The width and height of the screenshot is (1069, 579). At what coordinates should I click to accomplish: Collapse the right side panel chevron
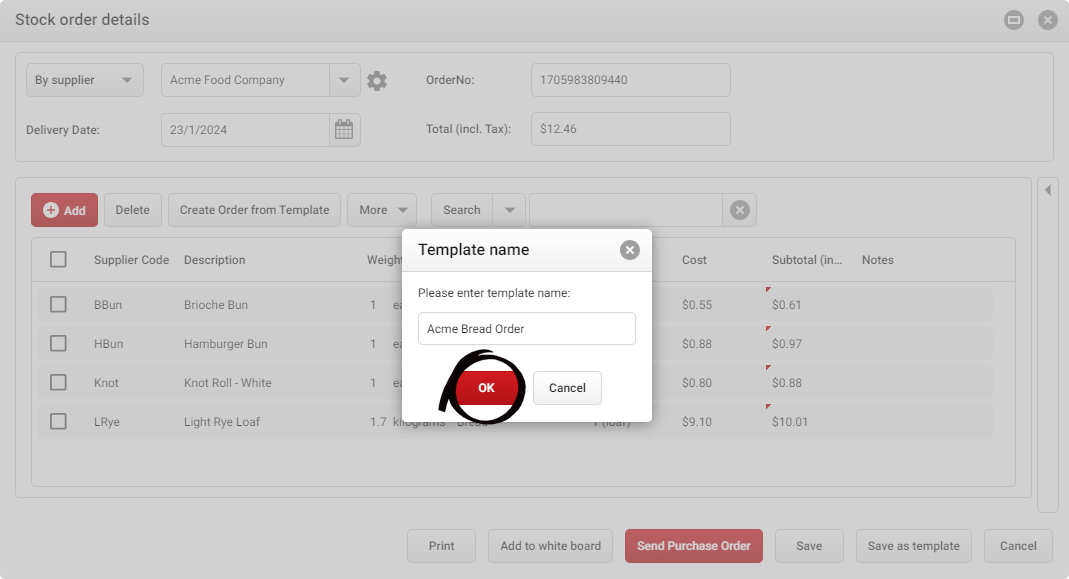click(1047, 189)
